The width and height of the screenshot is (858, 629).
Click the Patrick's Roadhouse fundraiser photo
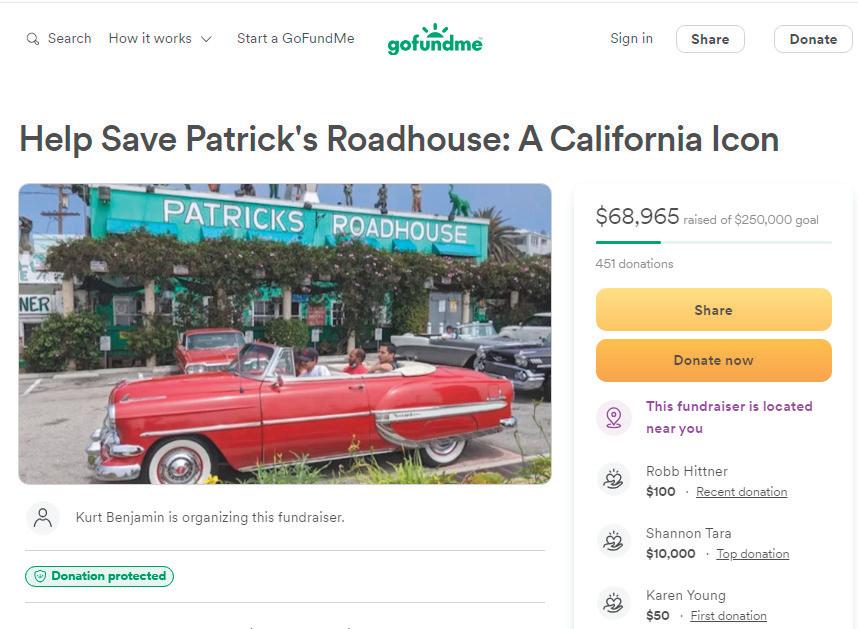[285, 334]
